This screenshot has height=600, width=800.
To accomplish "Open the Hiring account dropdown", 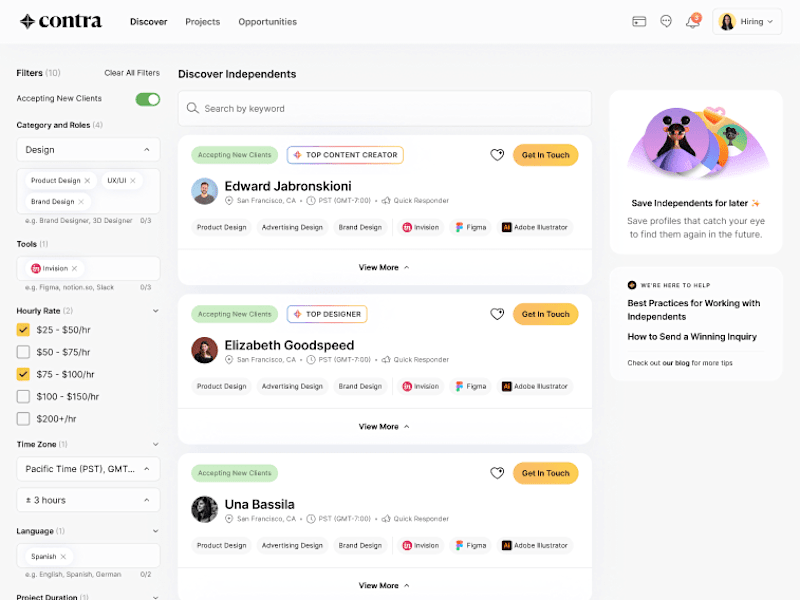I will pyautogui.click(x=747, y=21).
